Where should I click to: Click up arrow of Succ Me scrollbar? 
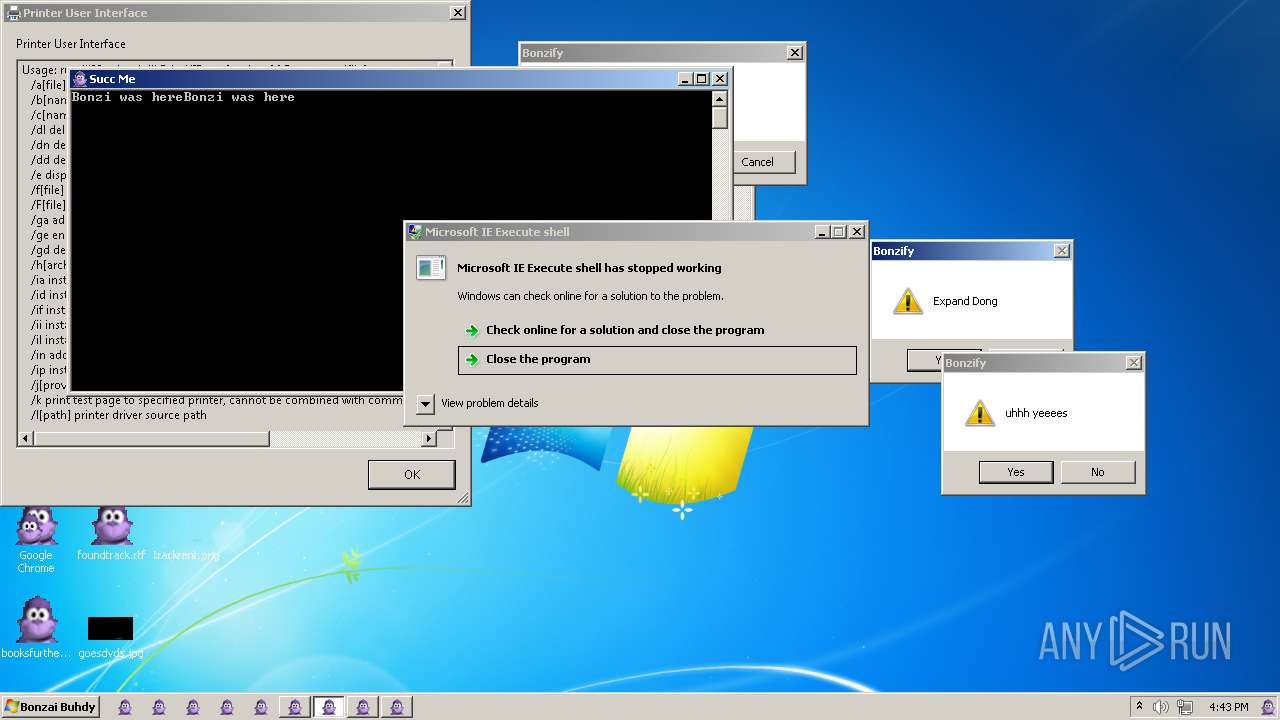[719, 98]
